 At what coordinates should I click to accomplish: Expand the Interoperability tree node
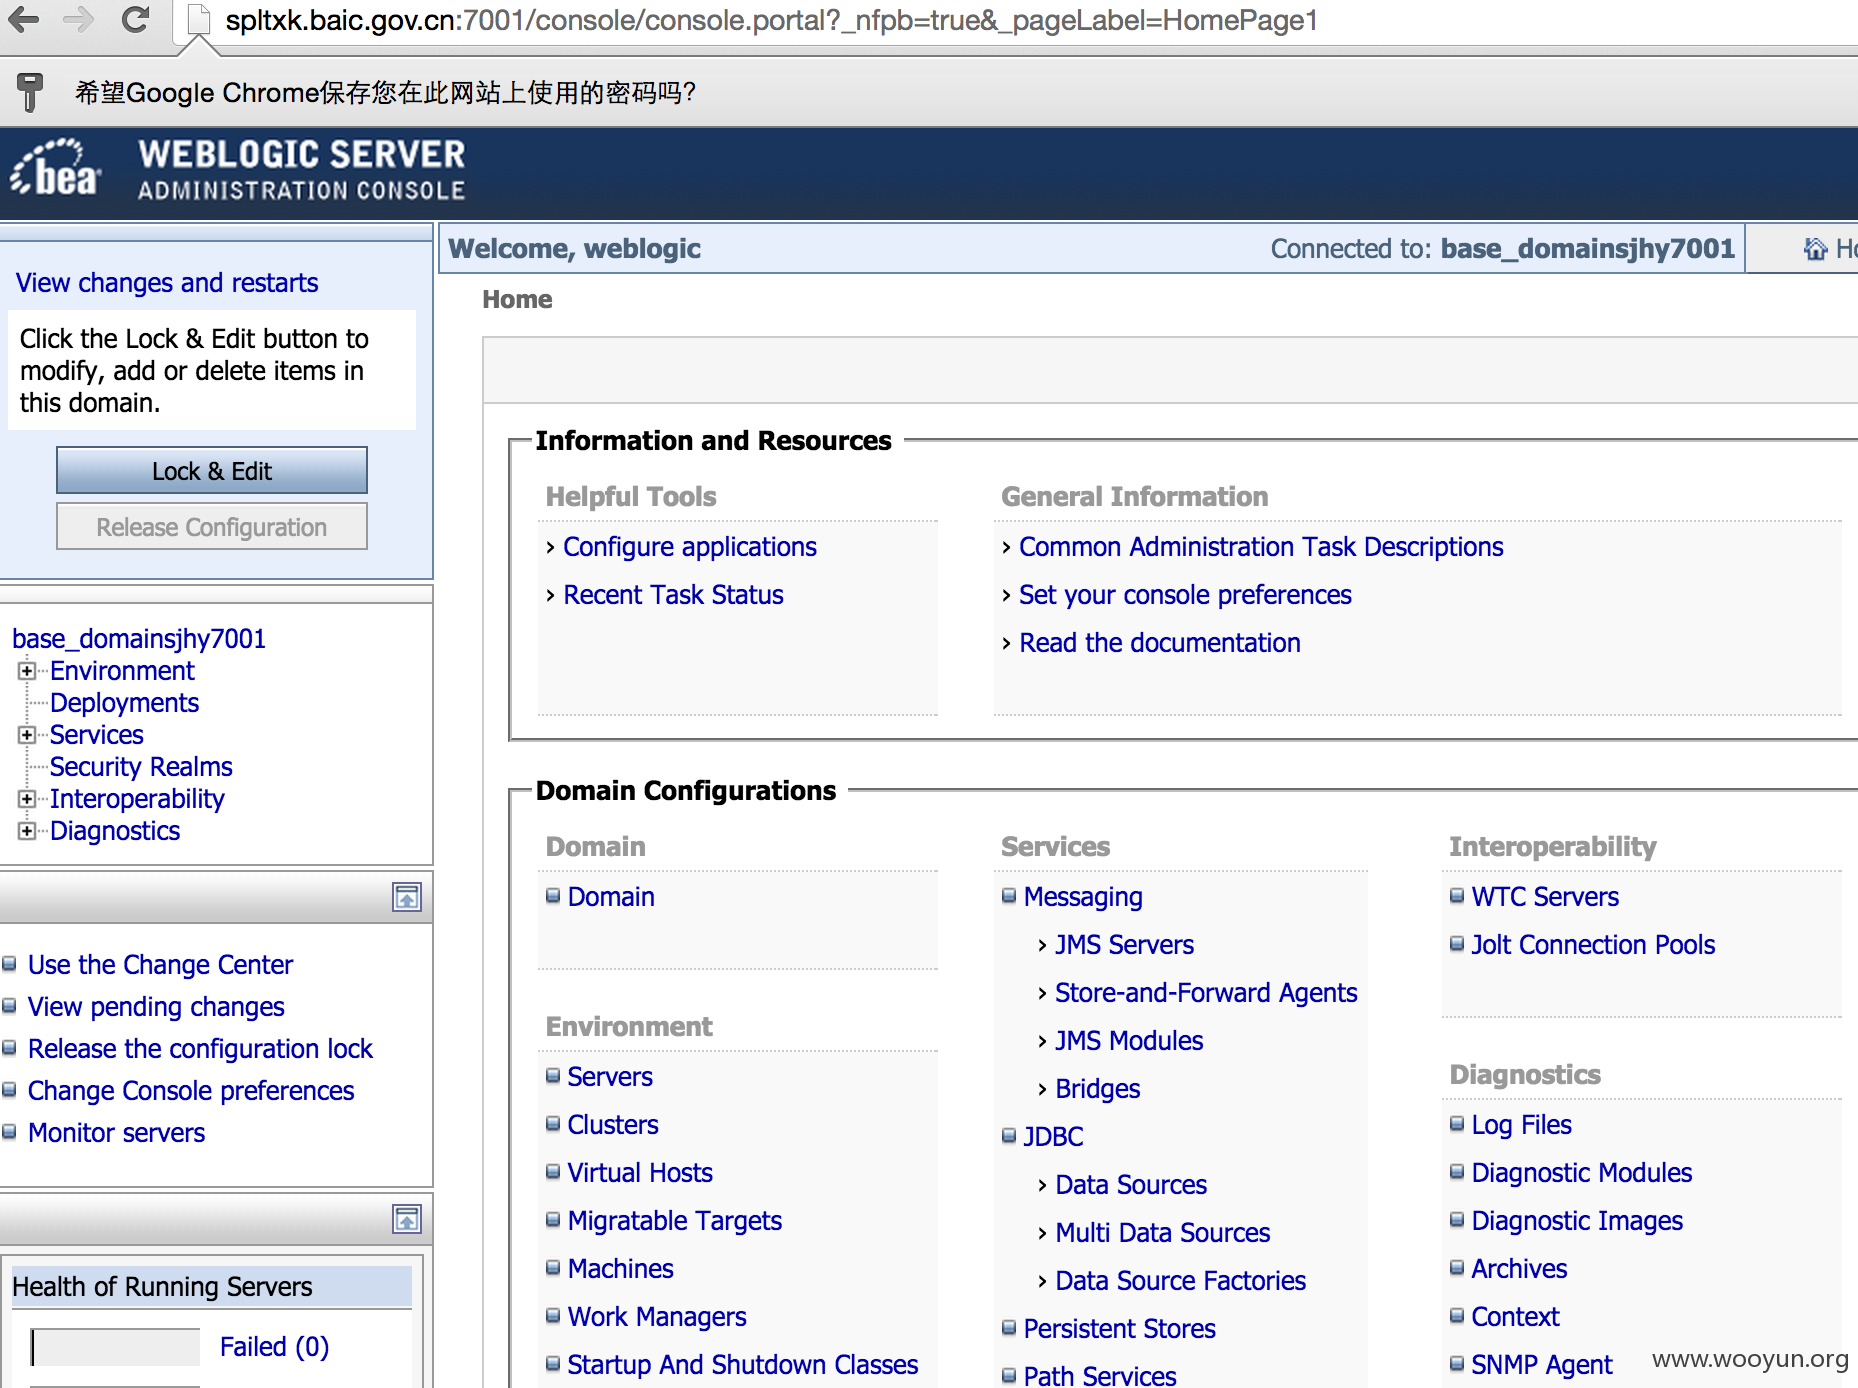27,799
